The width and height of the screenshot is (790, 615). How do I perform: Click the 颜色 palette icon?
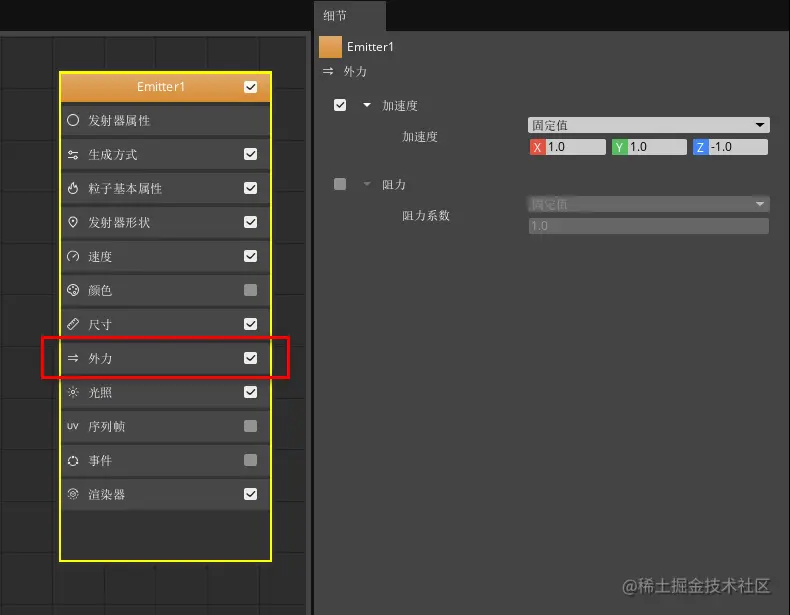point(73,290)
